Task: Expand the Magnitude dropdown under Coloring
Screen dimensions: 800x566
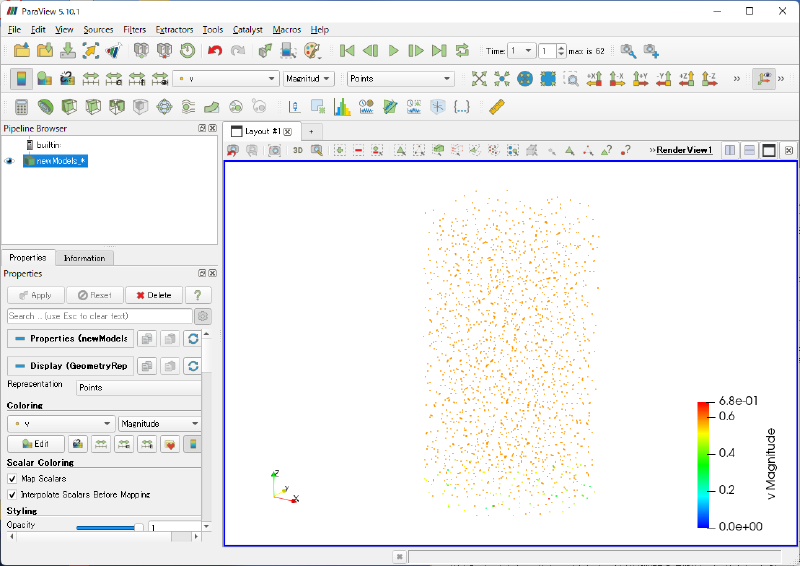Action: pos(159,424)
